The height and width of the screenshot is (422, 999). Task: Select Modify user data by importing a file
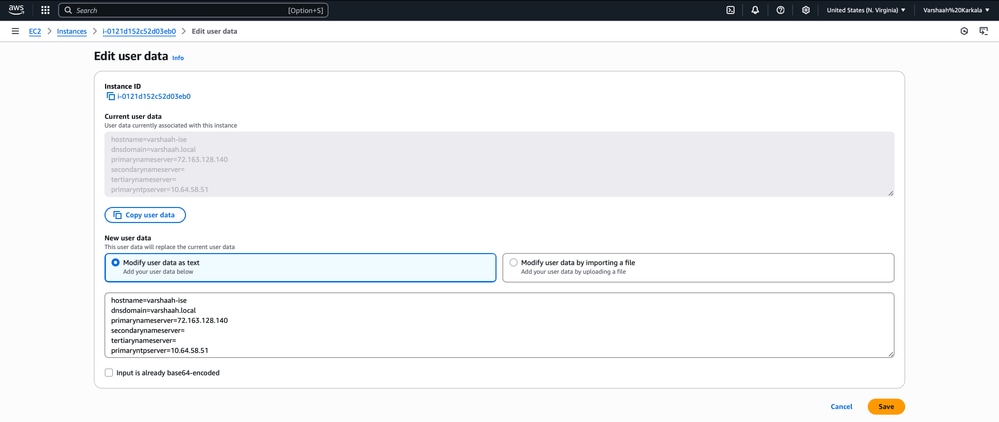698,267
